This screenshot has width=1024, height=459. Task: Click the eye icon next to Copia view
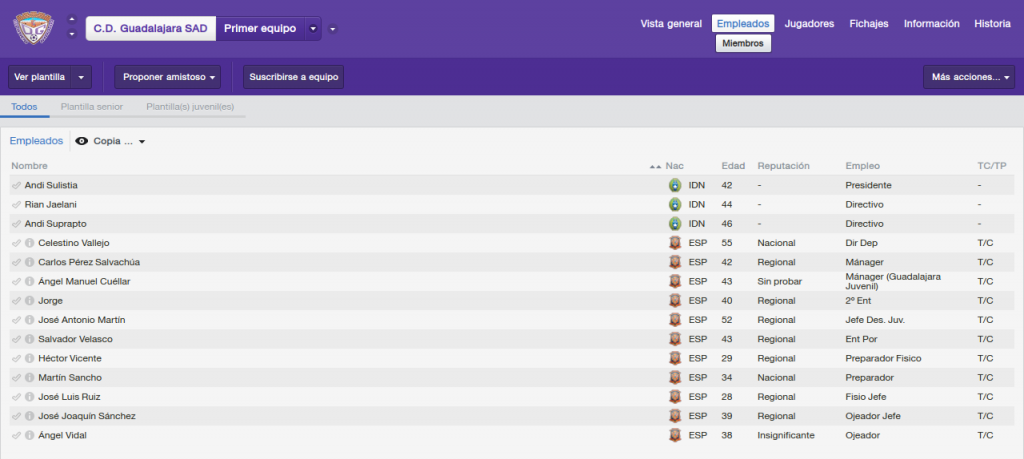82,141
